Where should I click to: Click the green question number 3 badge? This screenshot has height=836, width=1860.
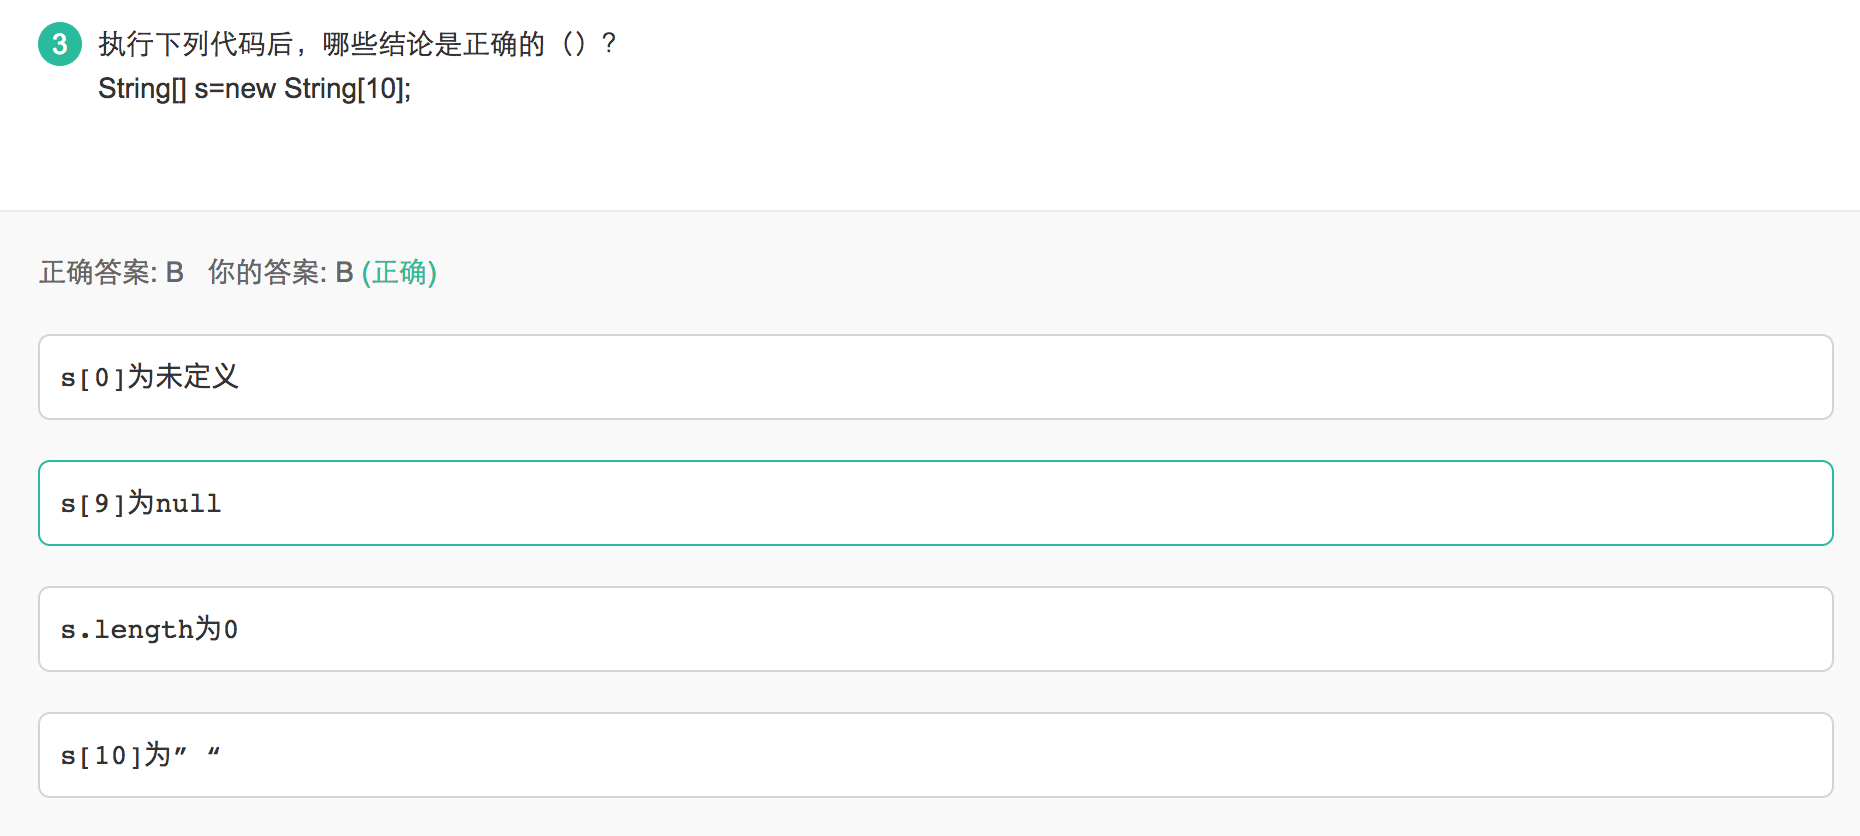click(60, 44)
